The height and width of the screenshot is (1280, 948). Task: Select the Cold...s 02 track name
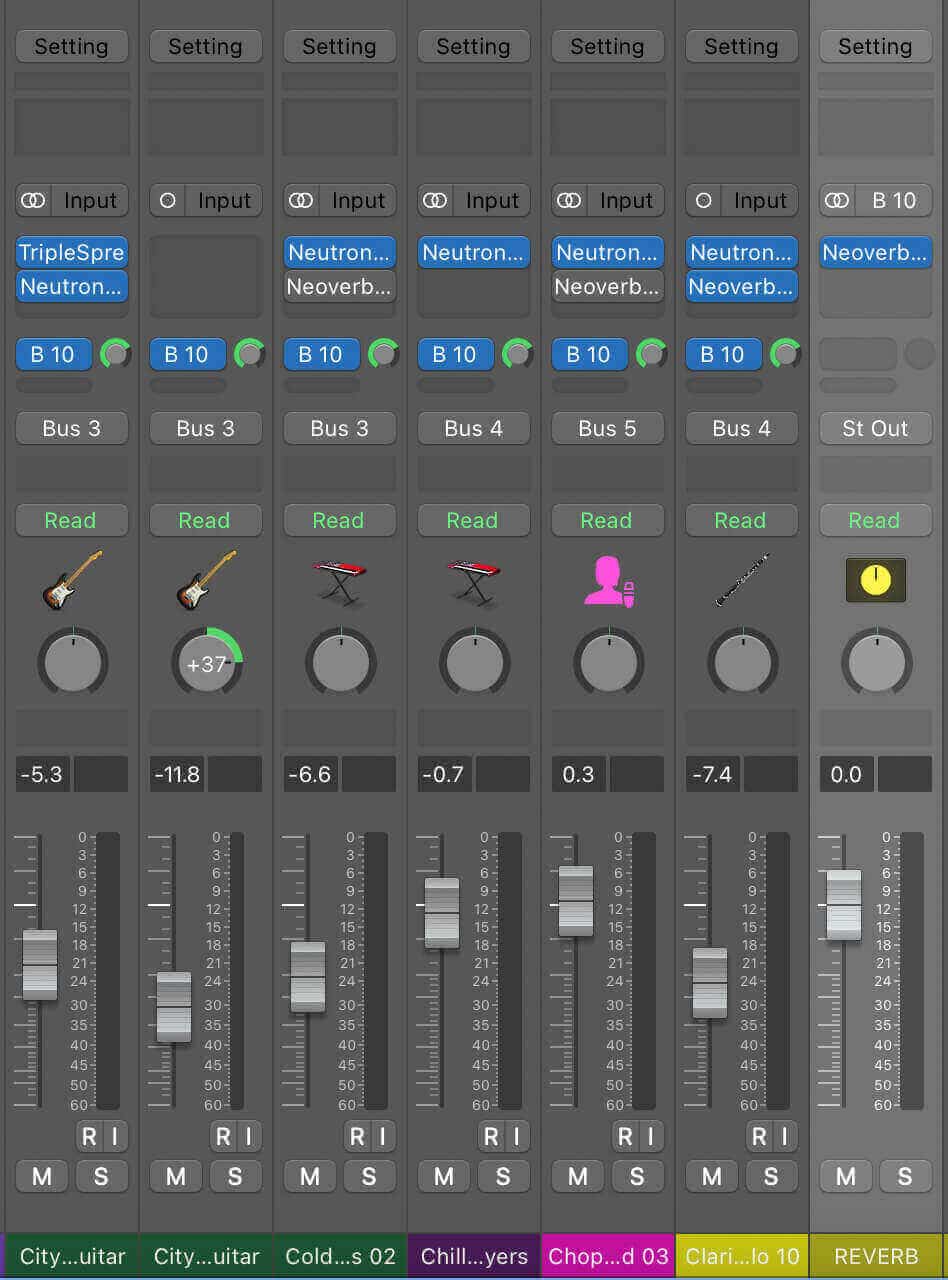point(339,1256)
